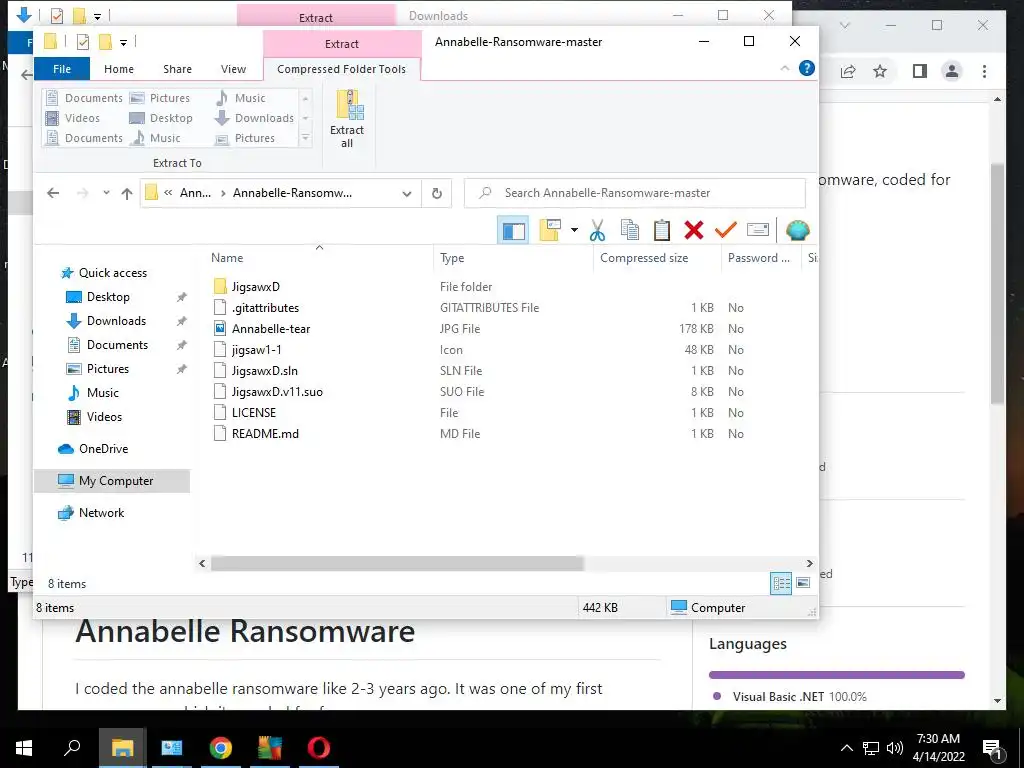Sort by the Type column header
This screenshot has height=768, width=1024.
pos(452,258)
